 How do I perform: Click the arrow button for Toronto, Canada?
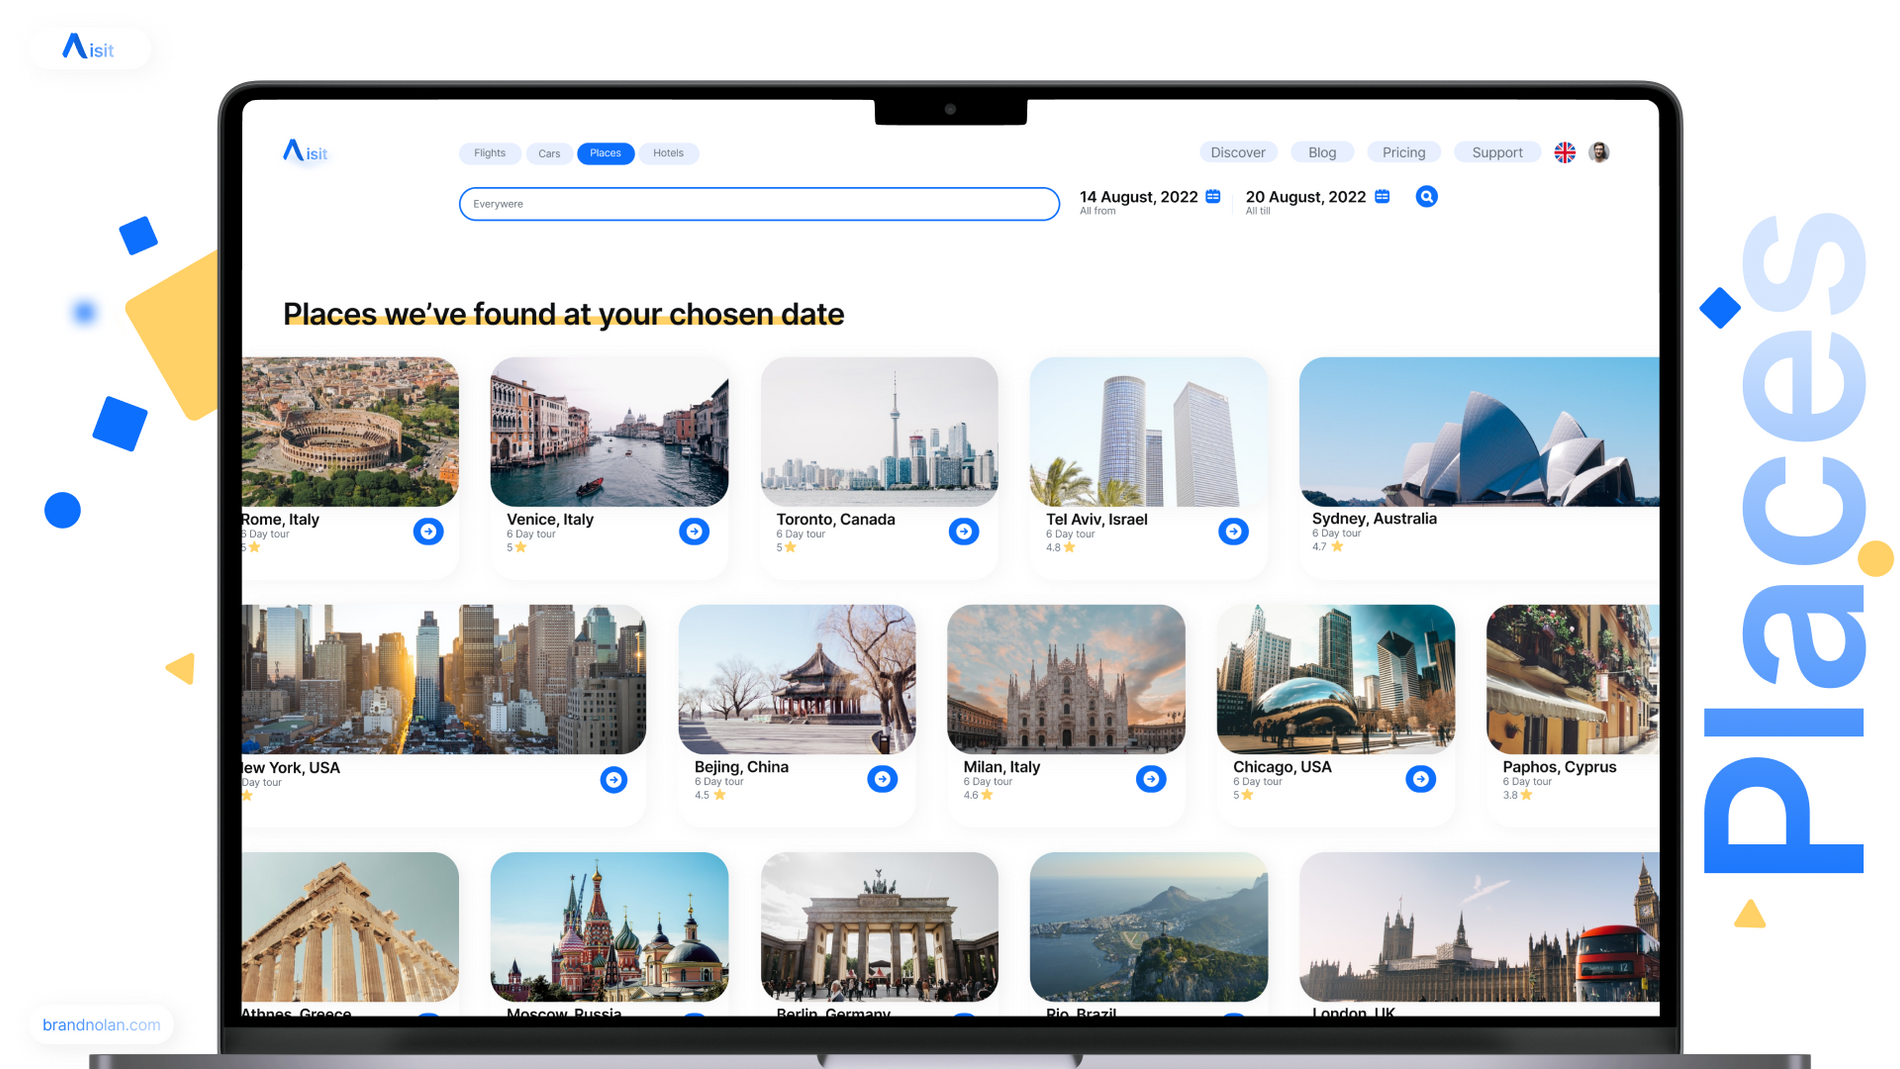coord(964,531)
